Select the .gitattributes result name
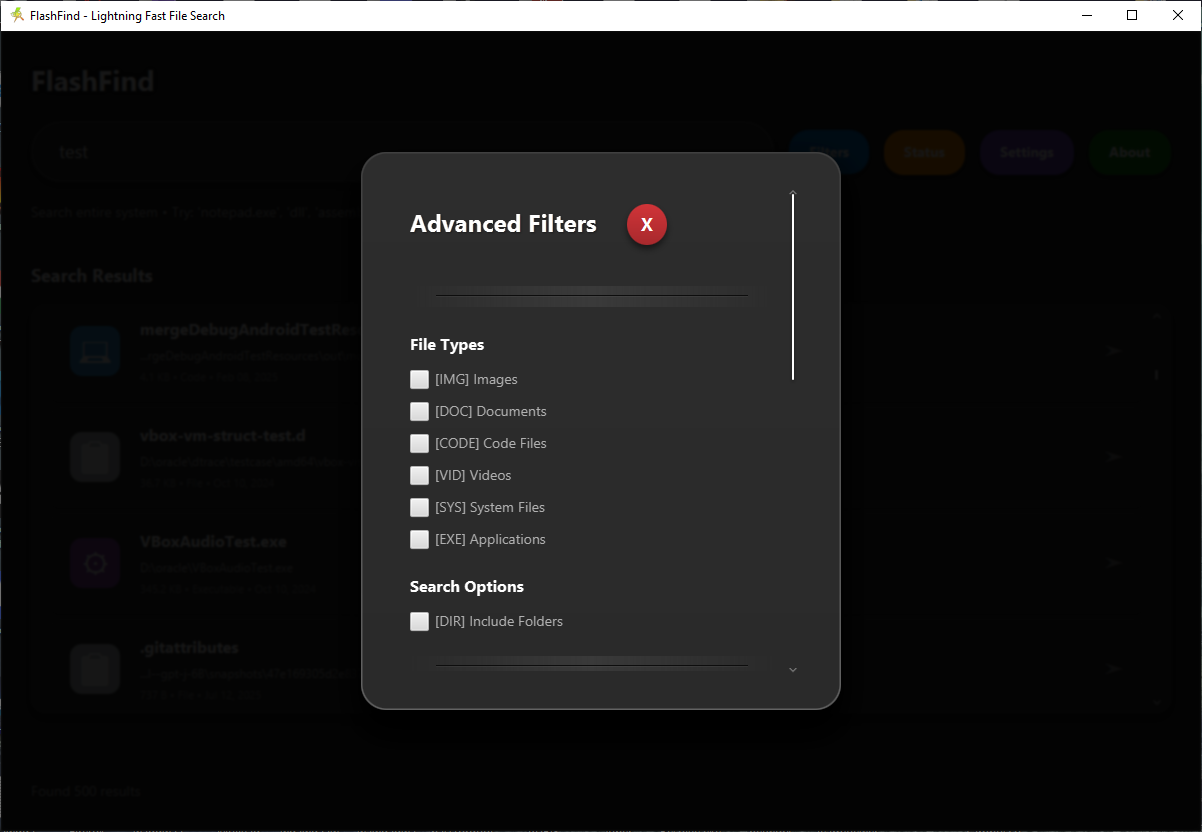The height and width of the screenshot is (832, 1202). (x=190, y=648)
